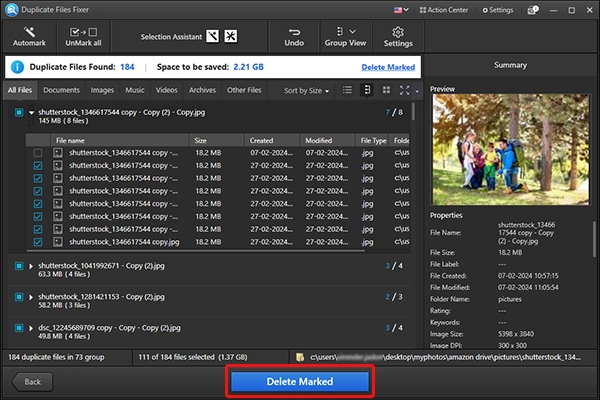Click the UnMark all toolbar button
The width and height of the screenshot is (600, 400).
click(83, 37)
